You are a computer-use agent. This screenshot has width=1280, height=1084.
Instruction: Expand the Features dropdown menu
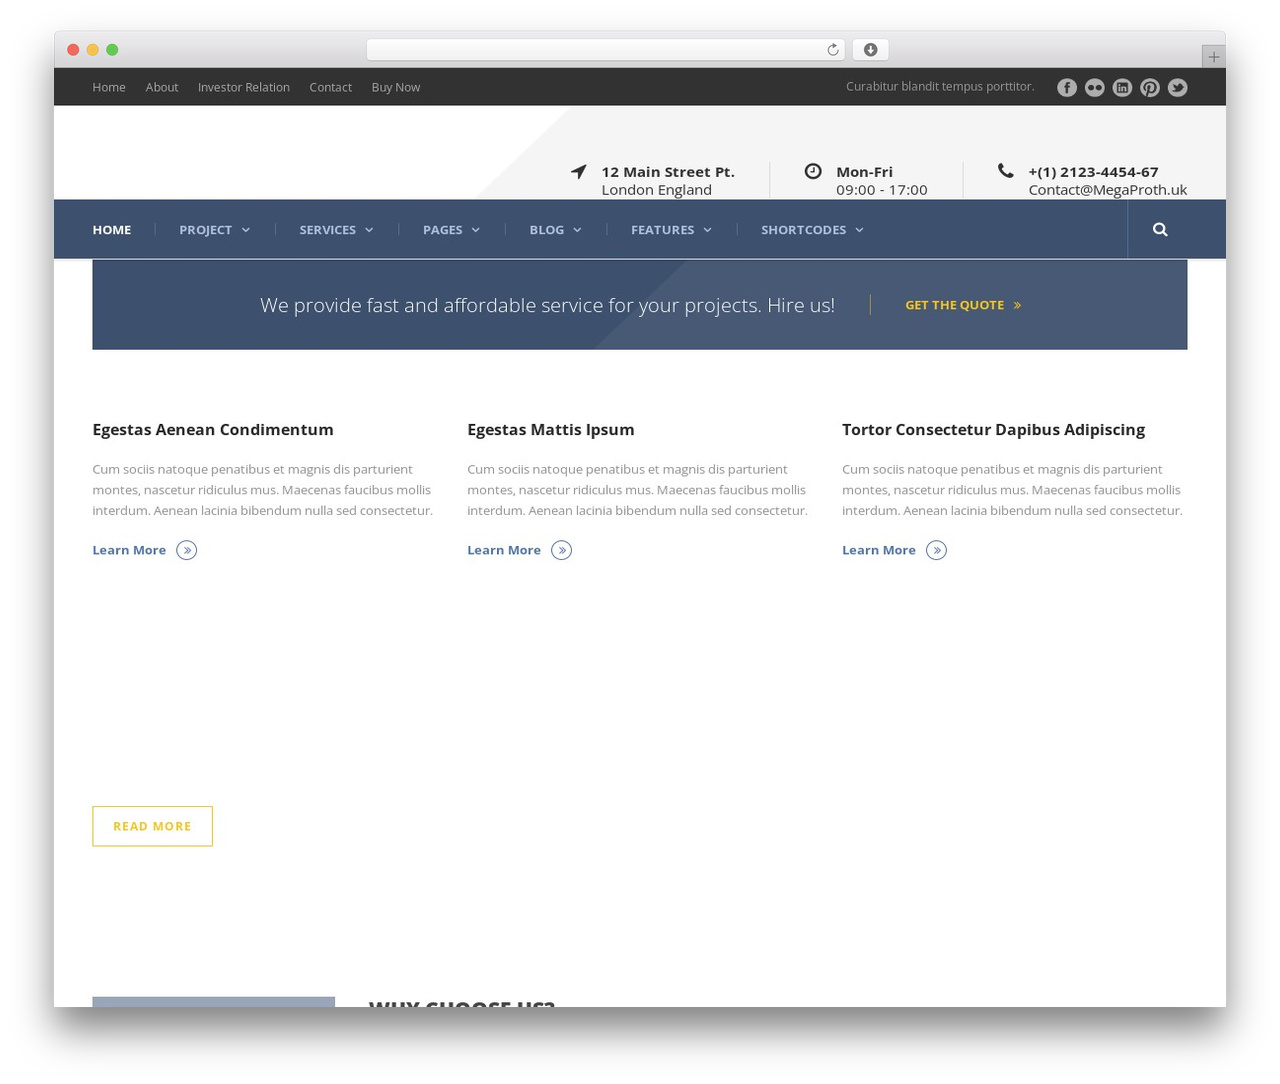[671, 230]
